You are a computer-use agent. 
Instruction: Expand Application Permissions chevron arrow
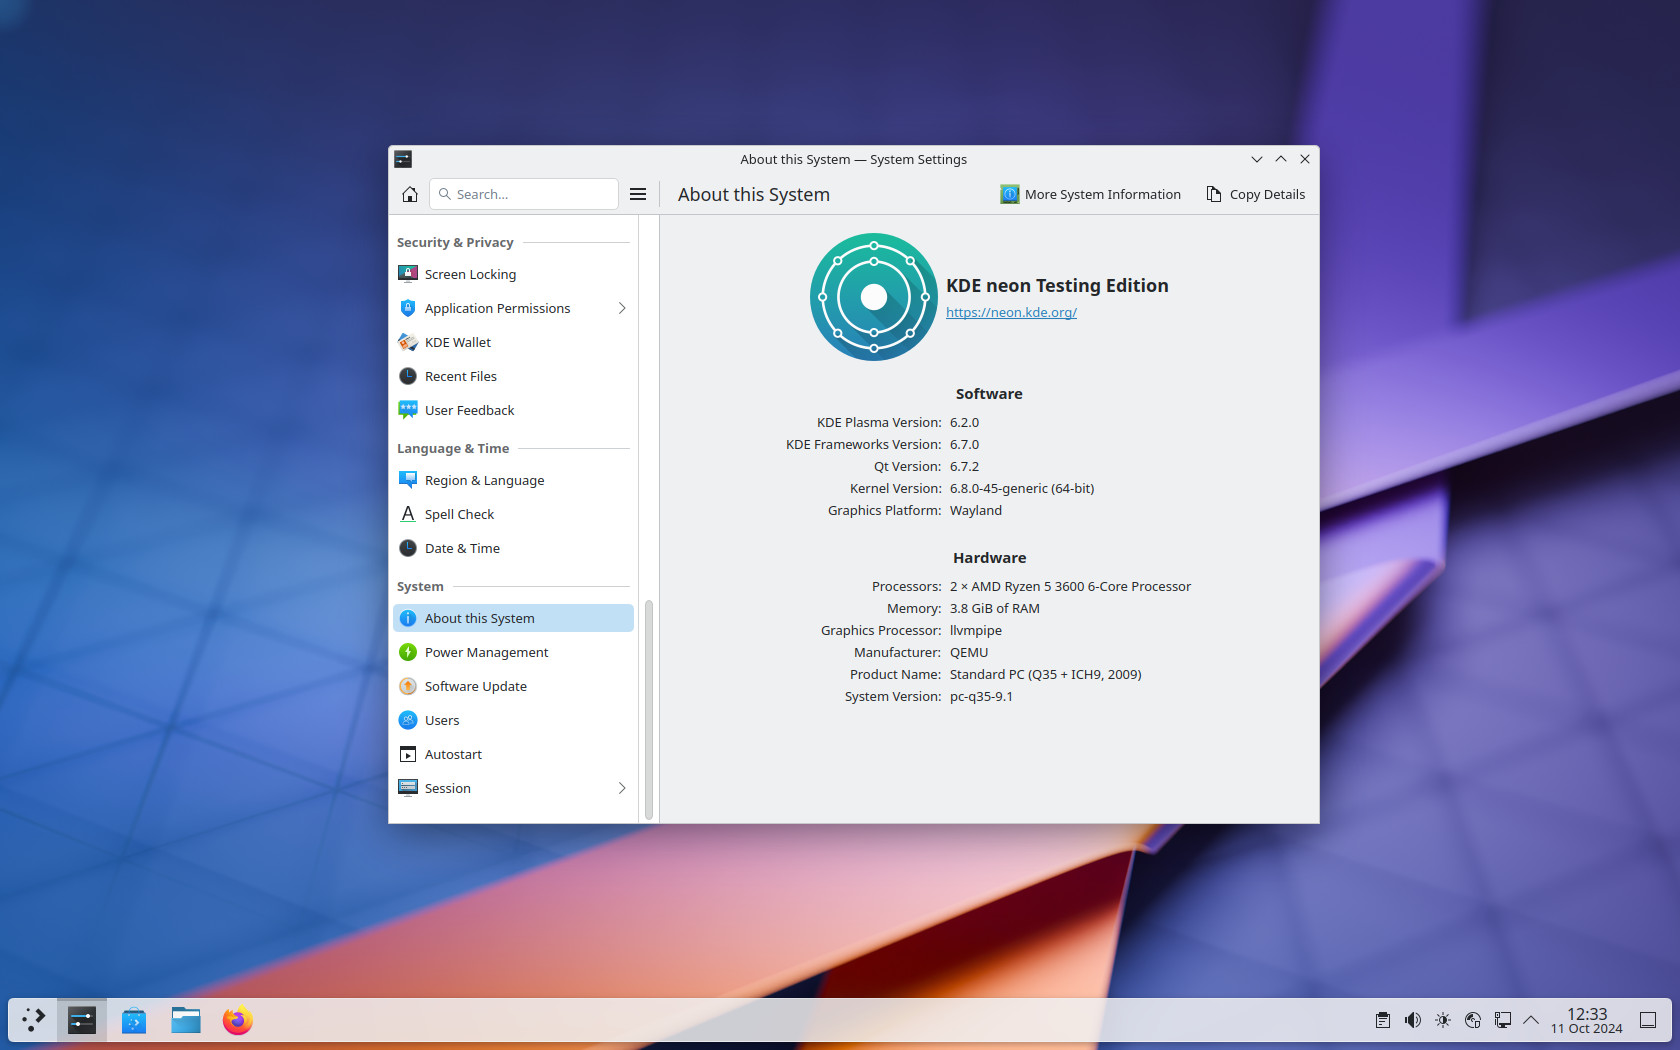coord(621,308)
